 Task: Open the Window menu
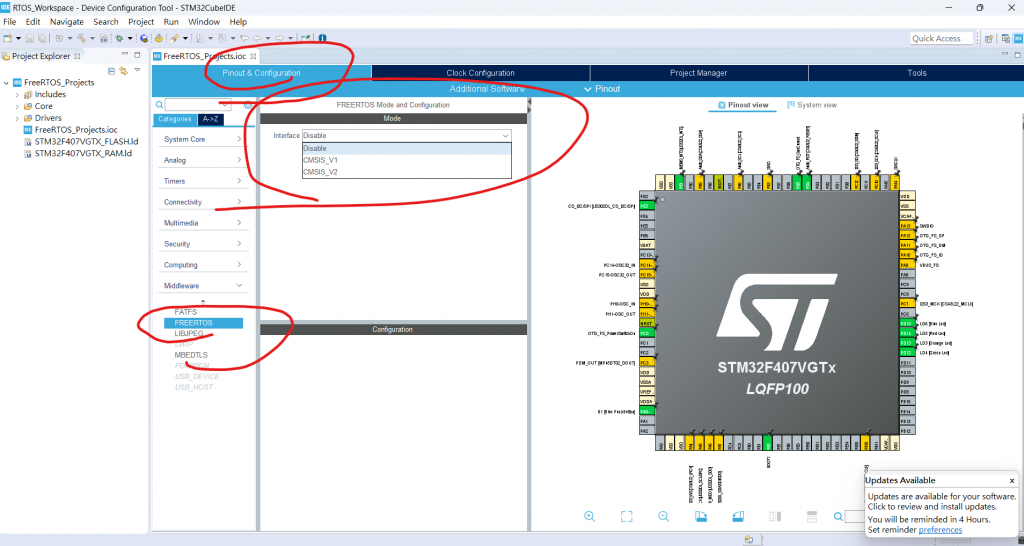coord(204,22)
